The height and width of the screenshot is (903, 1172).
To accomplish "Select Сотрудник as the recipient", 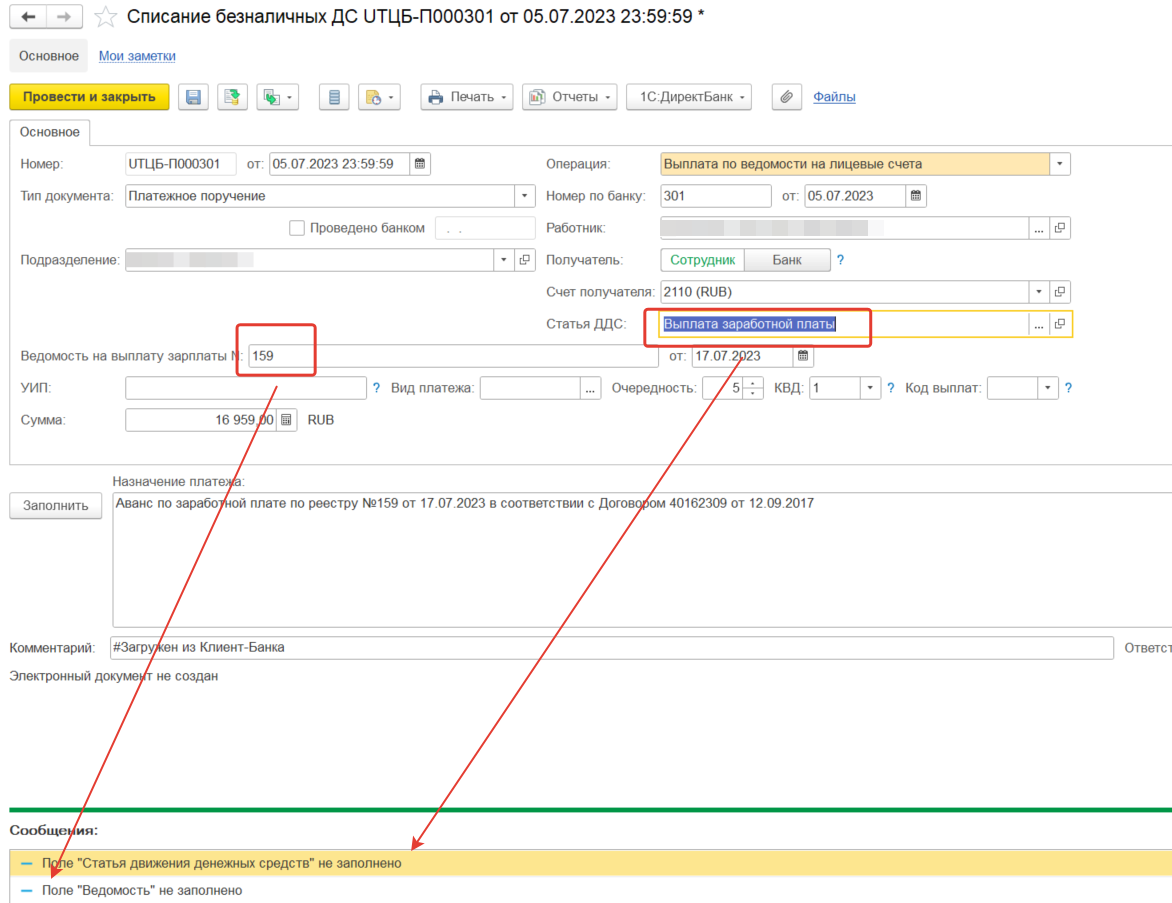I will point(703,260).
